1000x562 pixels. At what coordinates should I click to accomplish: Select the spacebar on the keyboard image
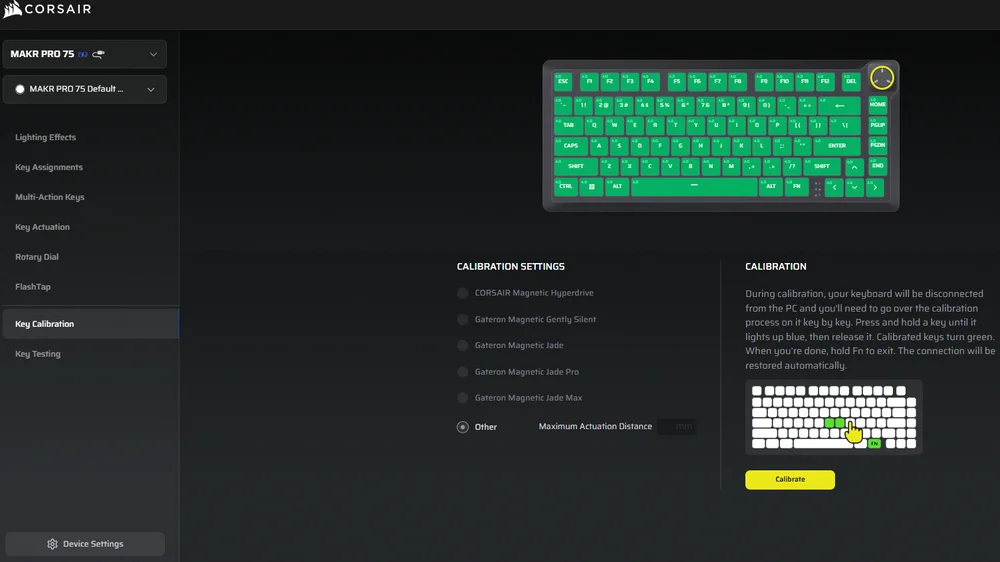(694, 186)
